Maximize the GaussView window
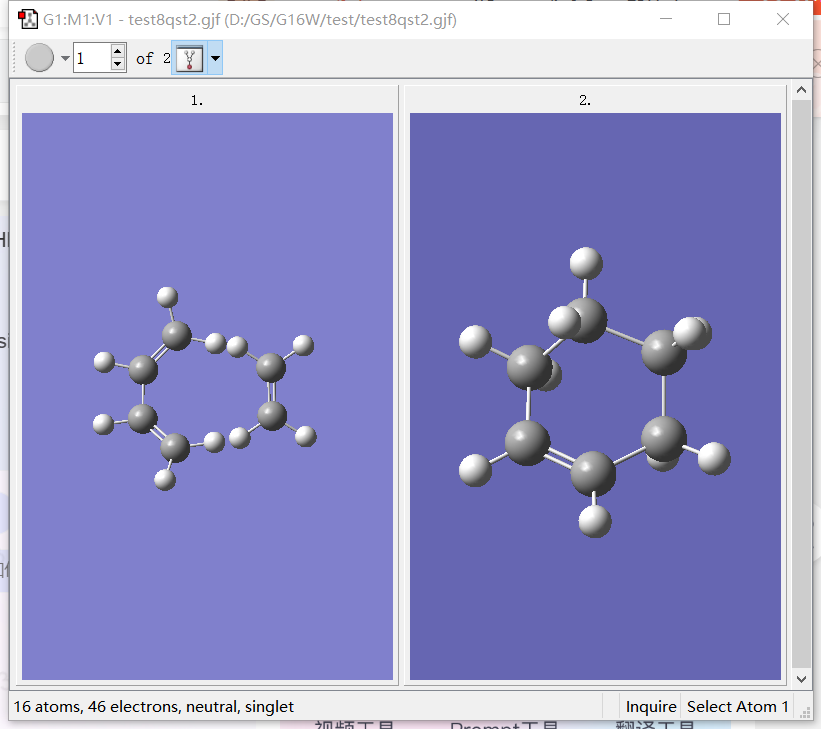 (x=724, y=19)
